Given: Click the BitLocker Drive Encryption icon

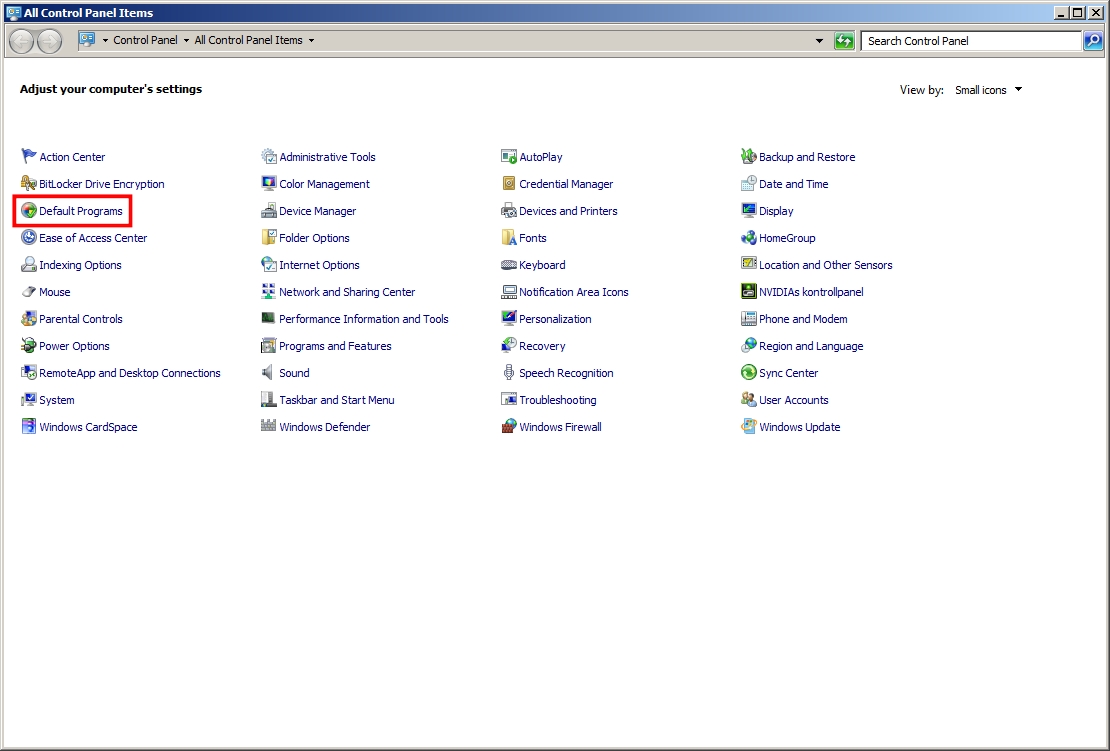Looking at the screenshot, I should click(x=28, y=183).
